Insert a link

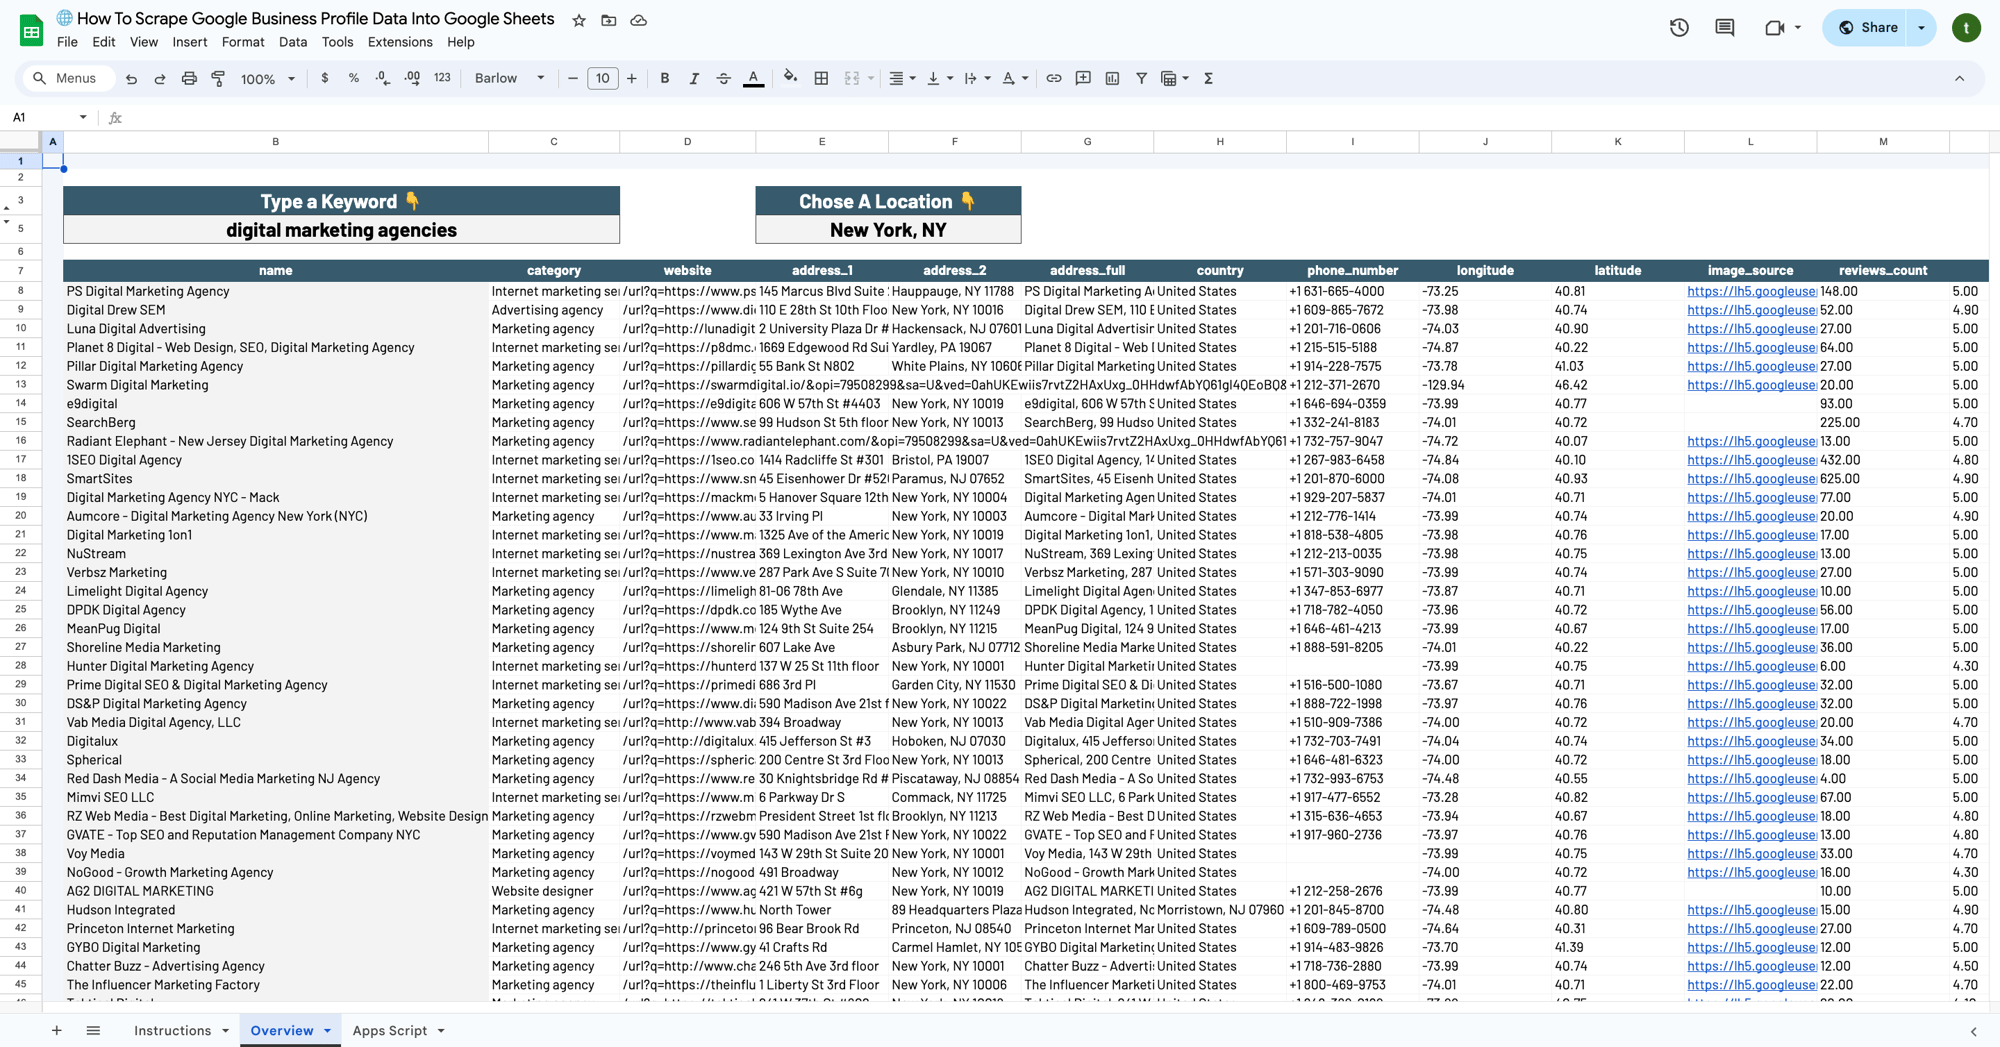[1054, 78]
